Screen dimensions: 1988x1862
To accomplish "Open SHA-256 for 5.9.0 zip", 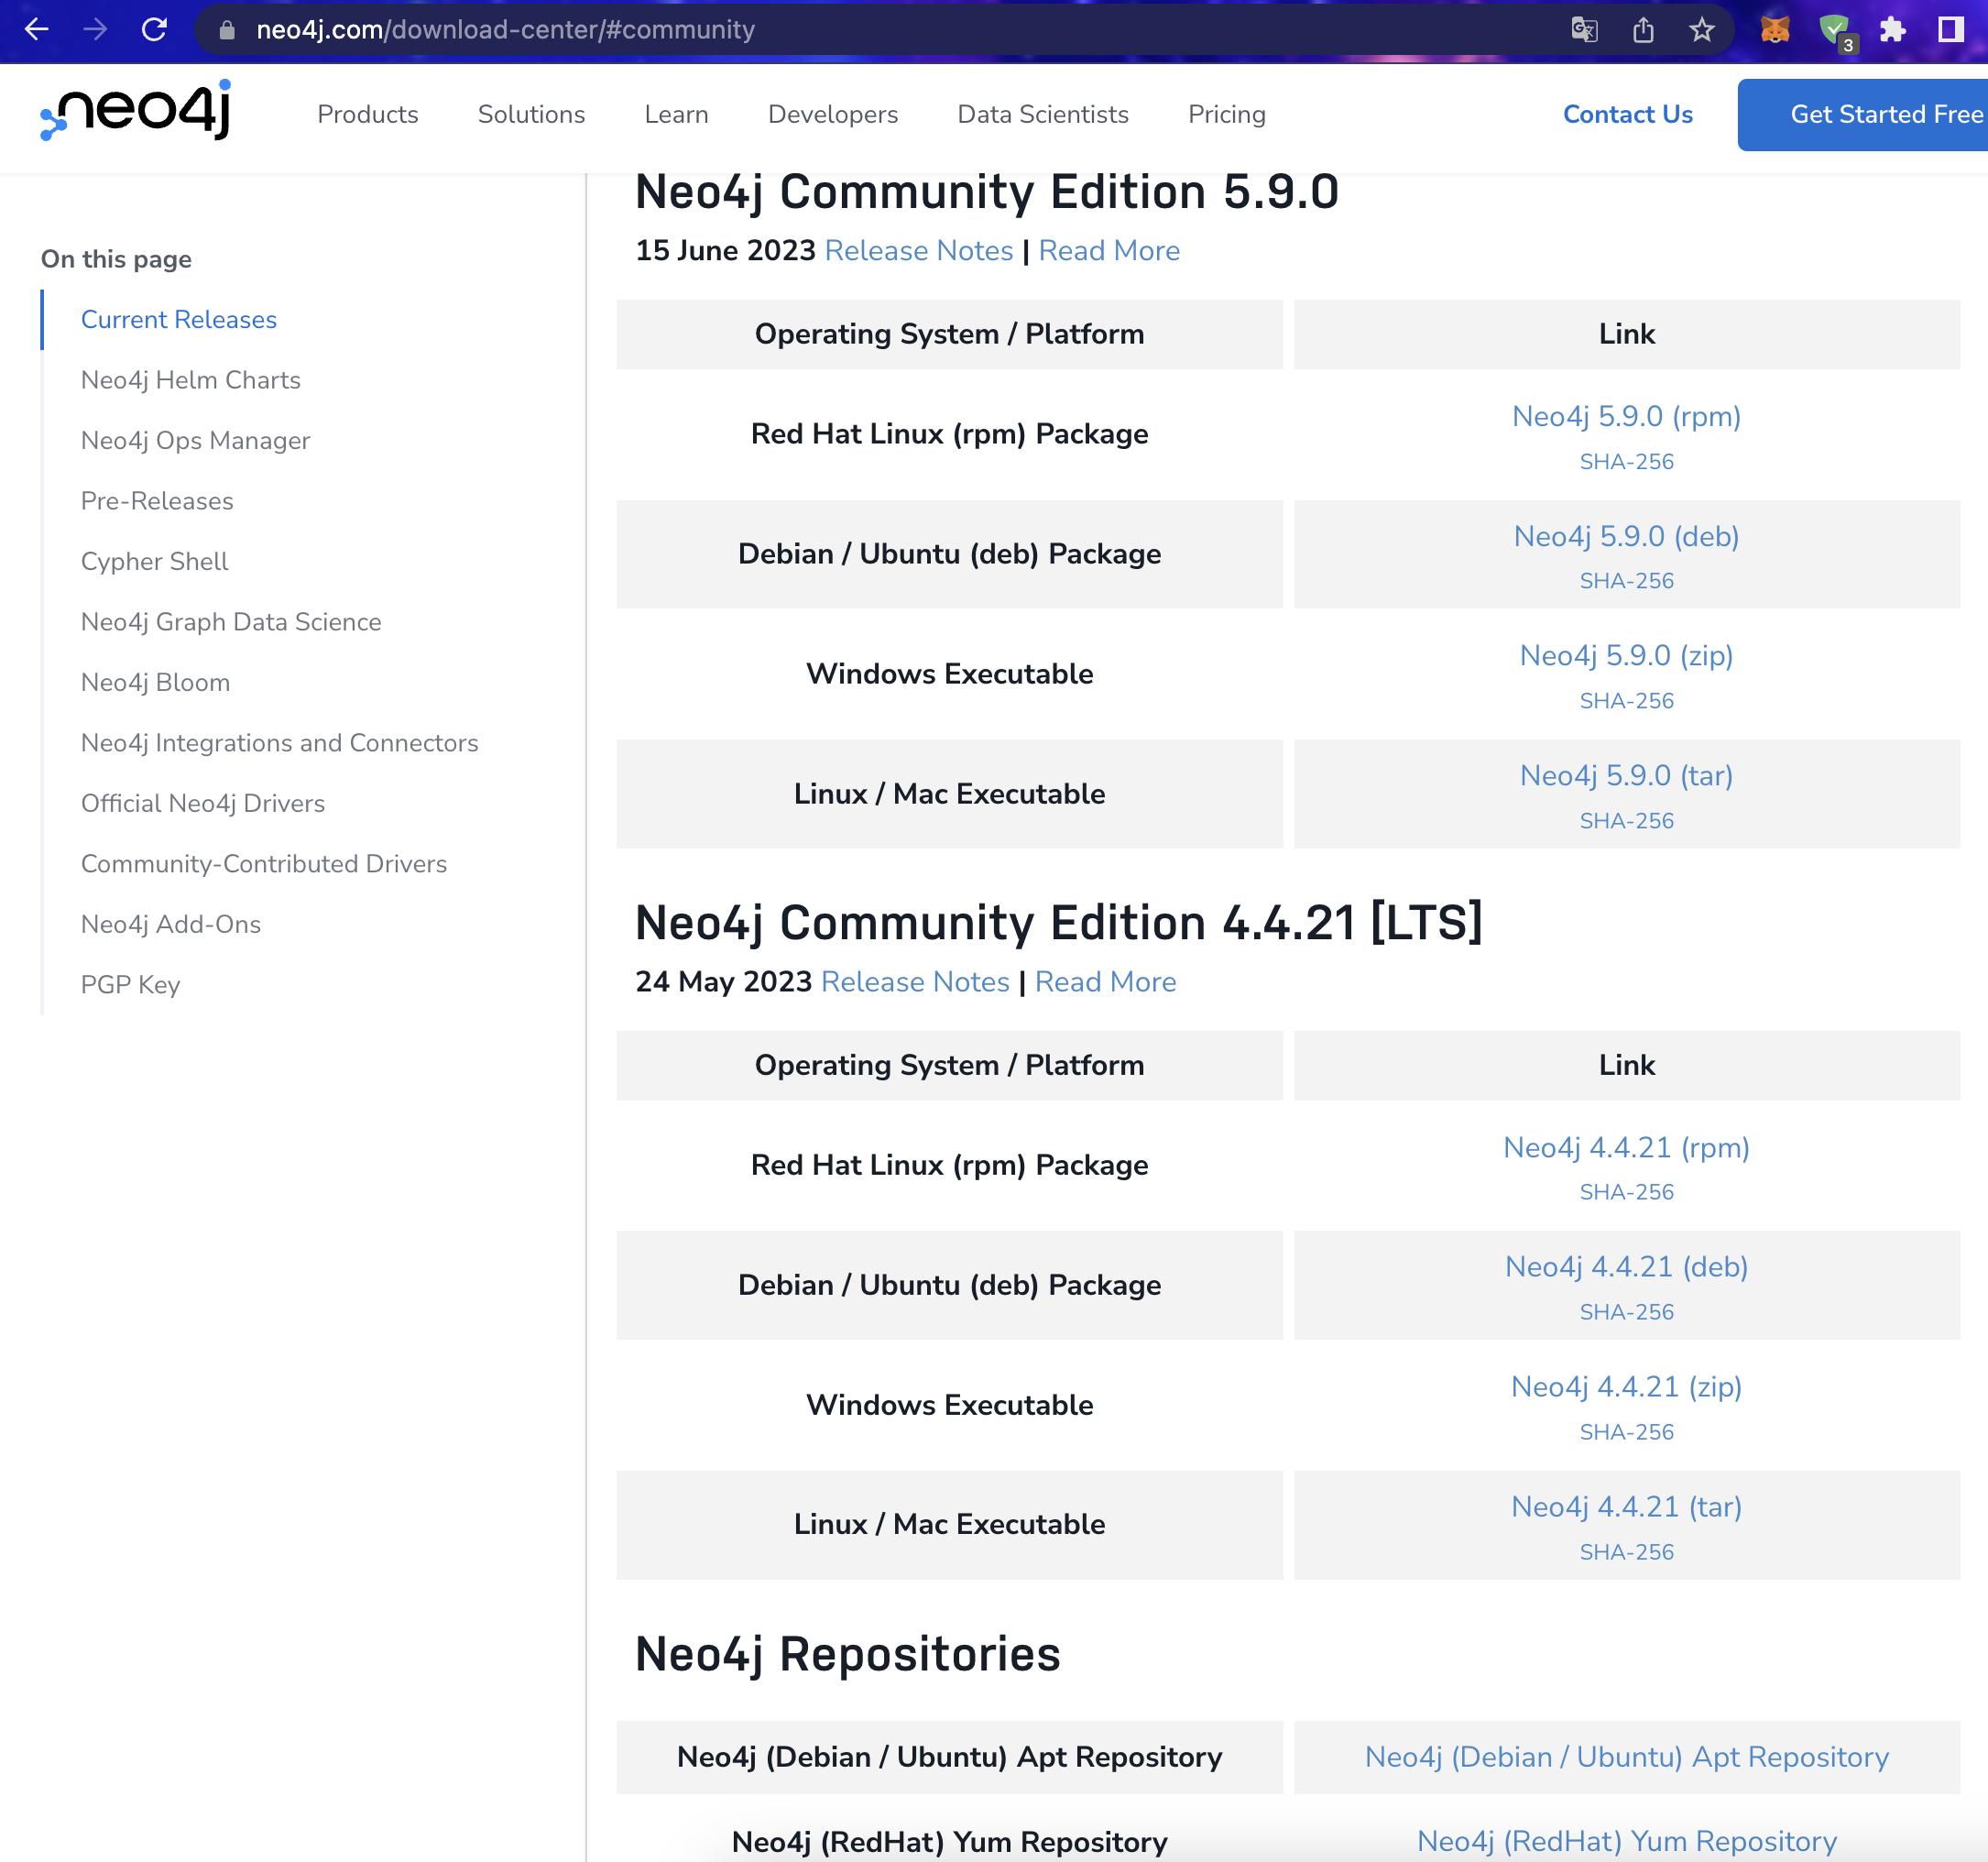I will [1626, 701].
